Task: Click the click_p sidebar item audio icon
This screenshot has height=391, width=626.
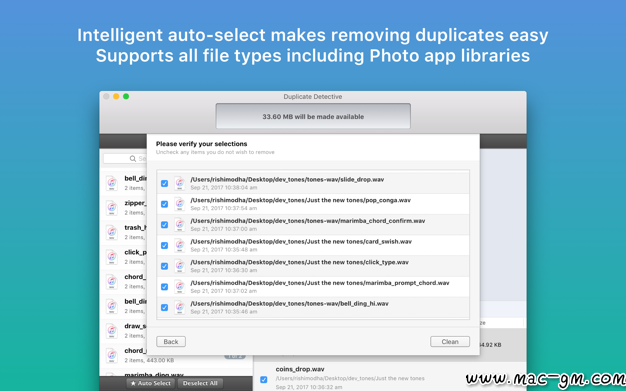Action: coord(112,257)
